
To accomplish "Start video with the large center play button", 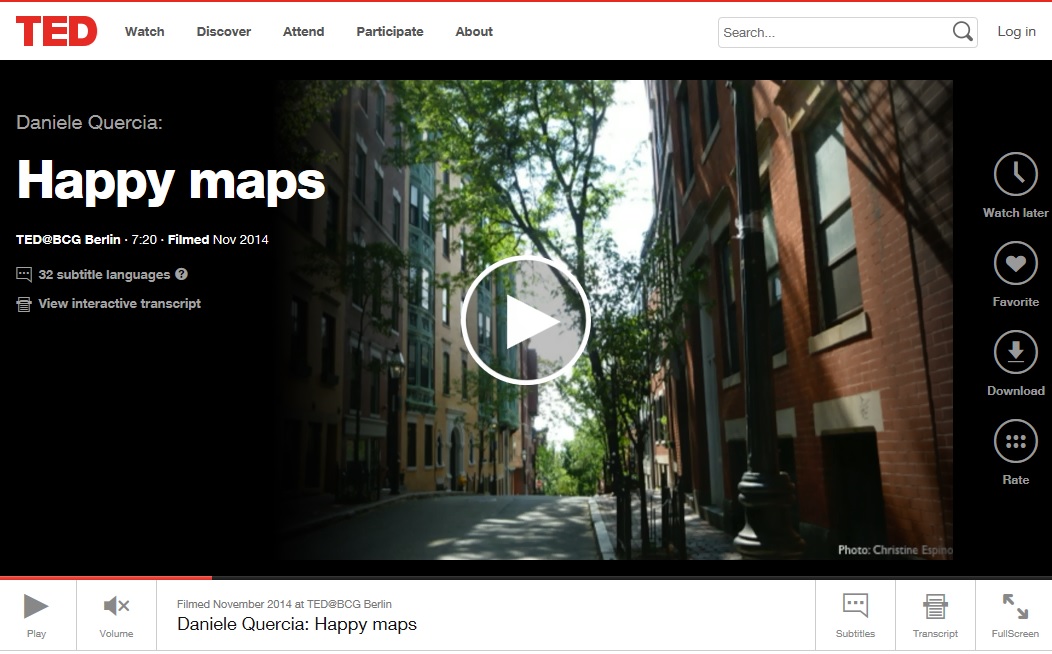I will (x=526, y=320).
